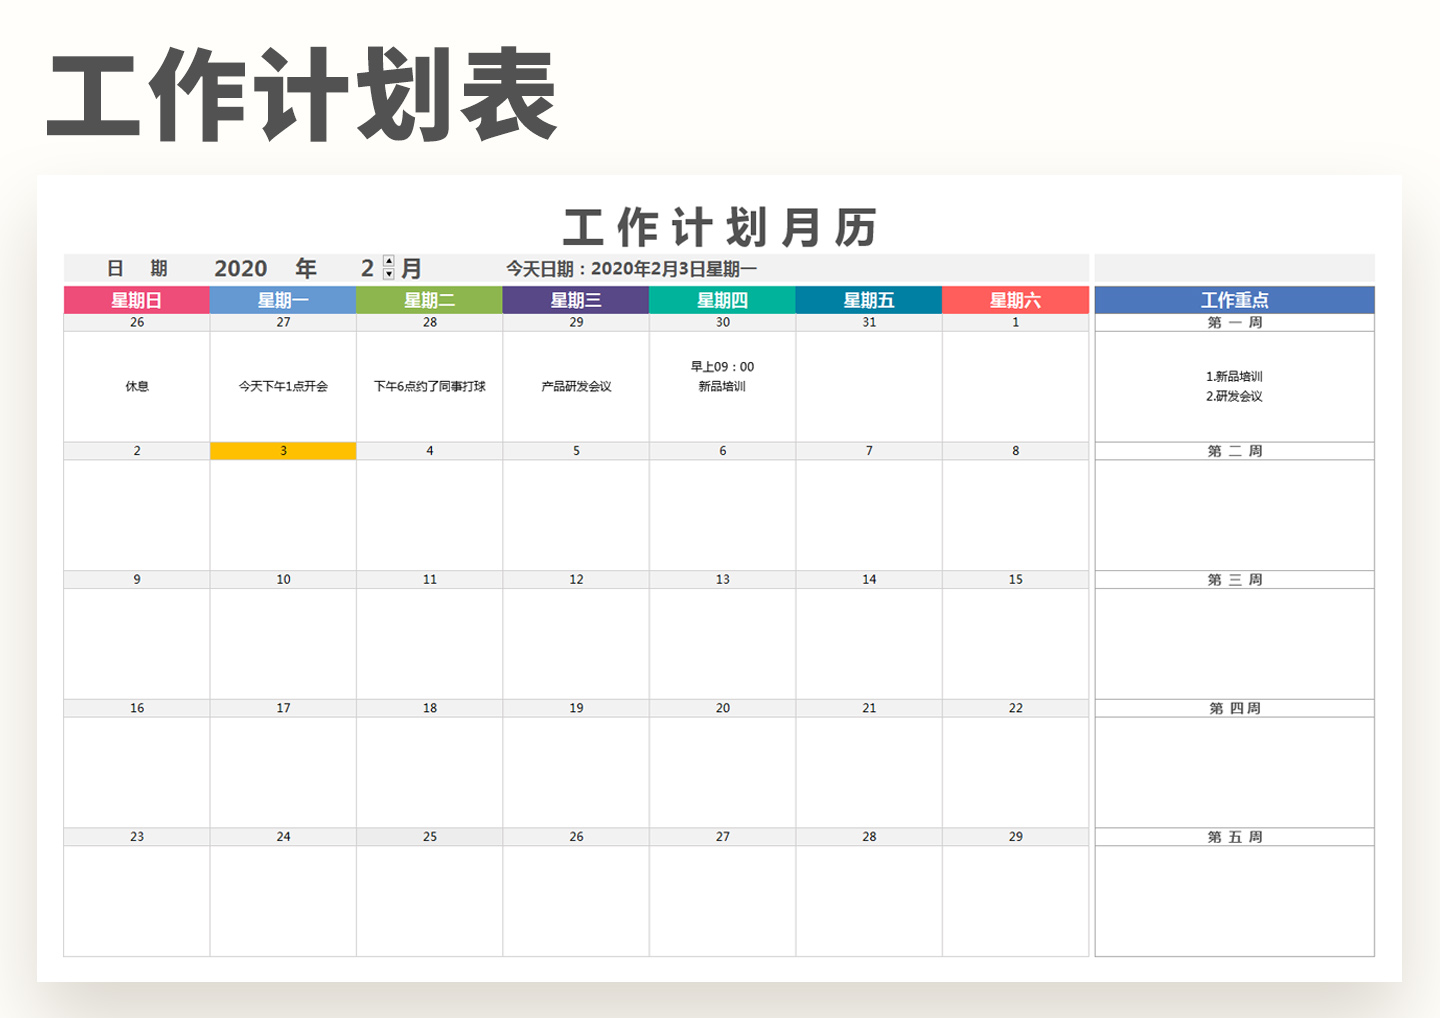This screenshot has width=1440, height=1018.
Task: Select the orange highlighted date 3 cell
Action: pyautogui.click(x=283, y=450)
